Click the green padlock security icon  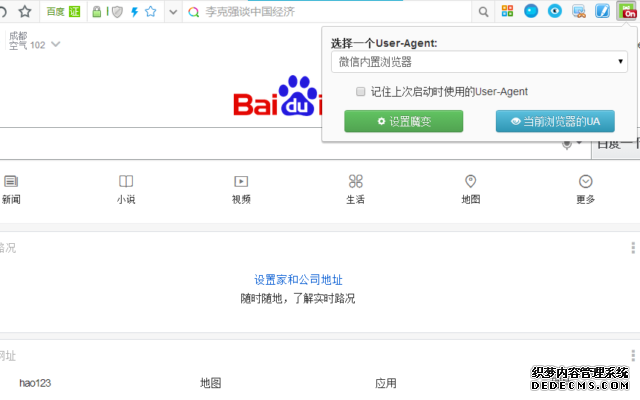[x=97, y=11]
